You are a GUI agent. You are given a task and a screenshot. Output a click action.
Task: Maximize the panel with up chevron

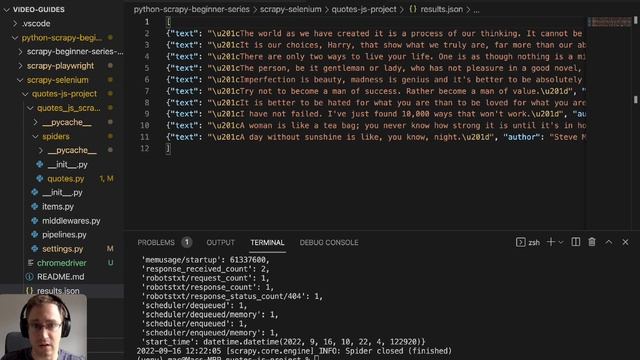[x=609, y=242]
